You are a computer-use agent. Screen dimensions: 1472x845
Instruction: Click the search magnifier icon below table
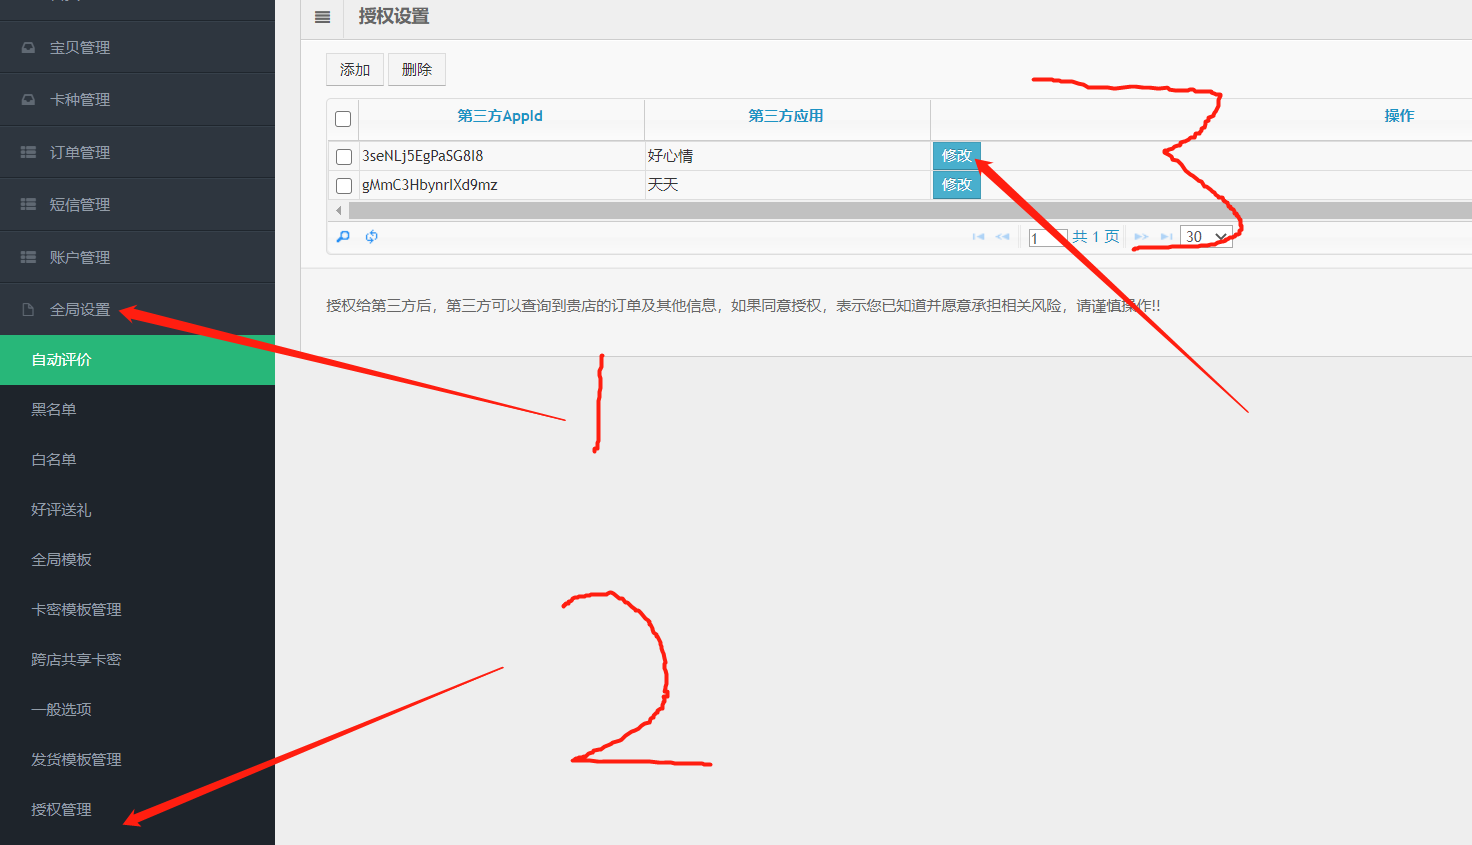(x=343, y=237)
